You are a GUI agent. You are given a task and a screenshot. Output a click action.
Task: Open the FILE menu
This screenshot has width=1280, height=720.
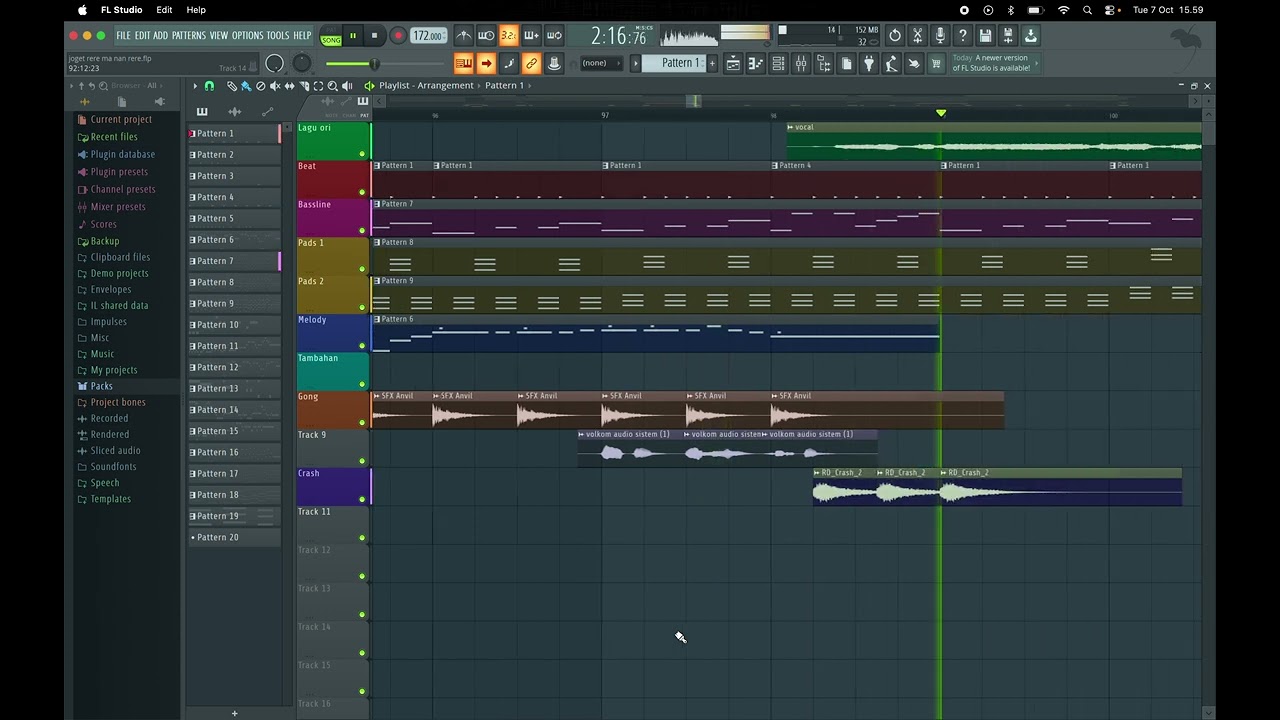(123, 36)
